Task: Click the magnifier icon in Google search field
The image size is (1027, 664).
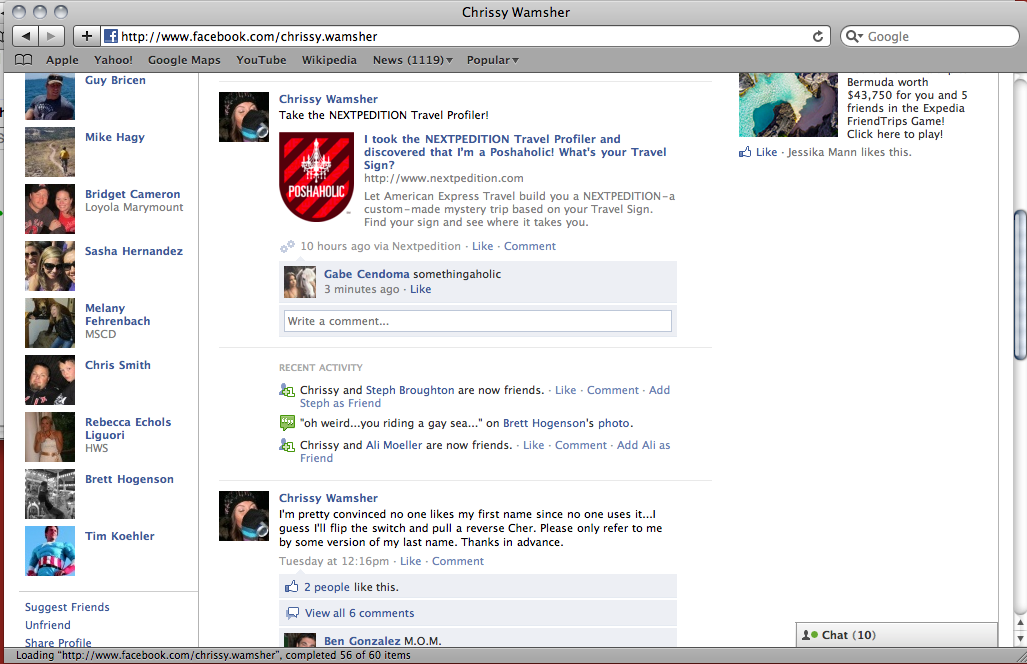Action: tap(854, 36)
